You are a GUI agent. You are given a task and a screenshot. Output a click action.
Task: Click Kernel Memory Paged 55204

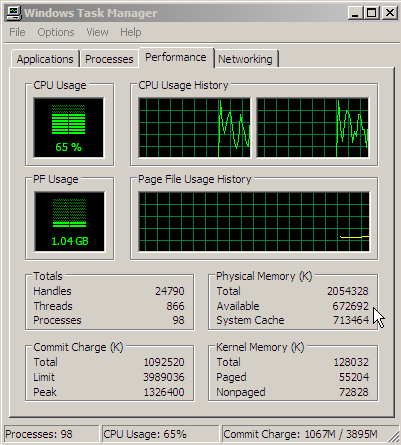354,377
